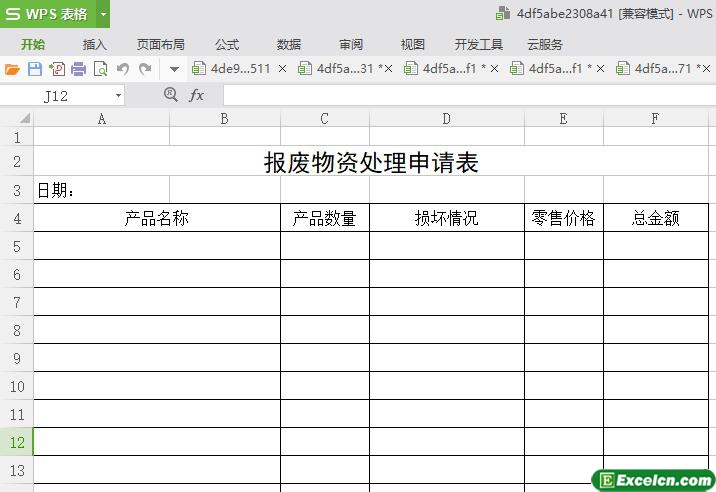Open the 审阅 ribbon tab
This screenshot has width=716, height=492.
point(351,44)
